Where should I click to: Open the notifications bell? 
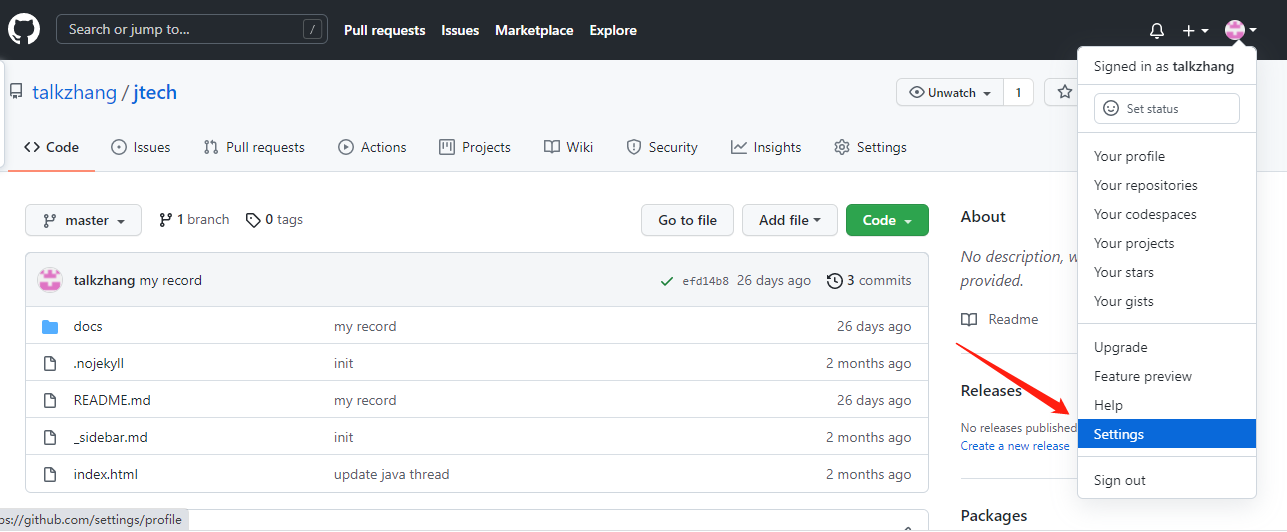[x=1157, y=31]
